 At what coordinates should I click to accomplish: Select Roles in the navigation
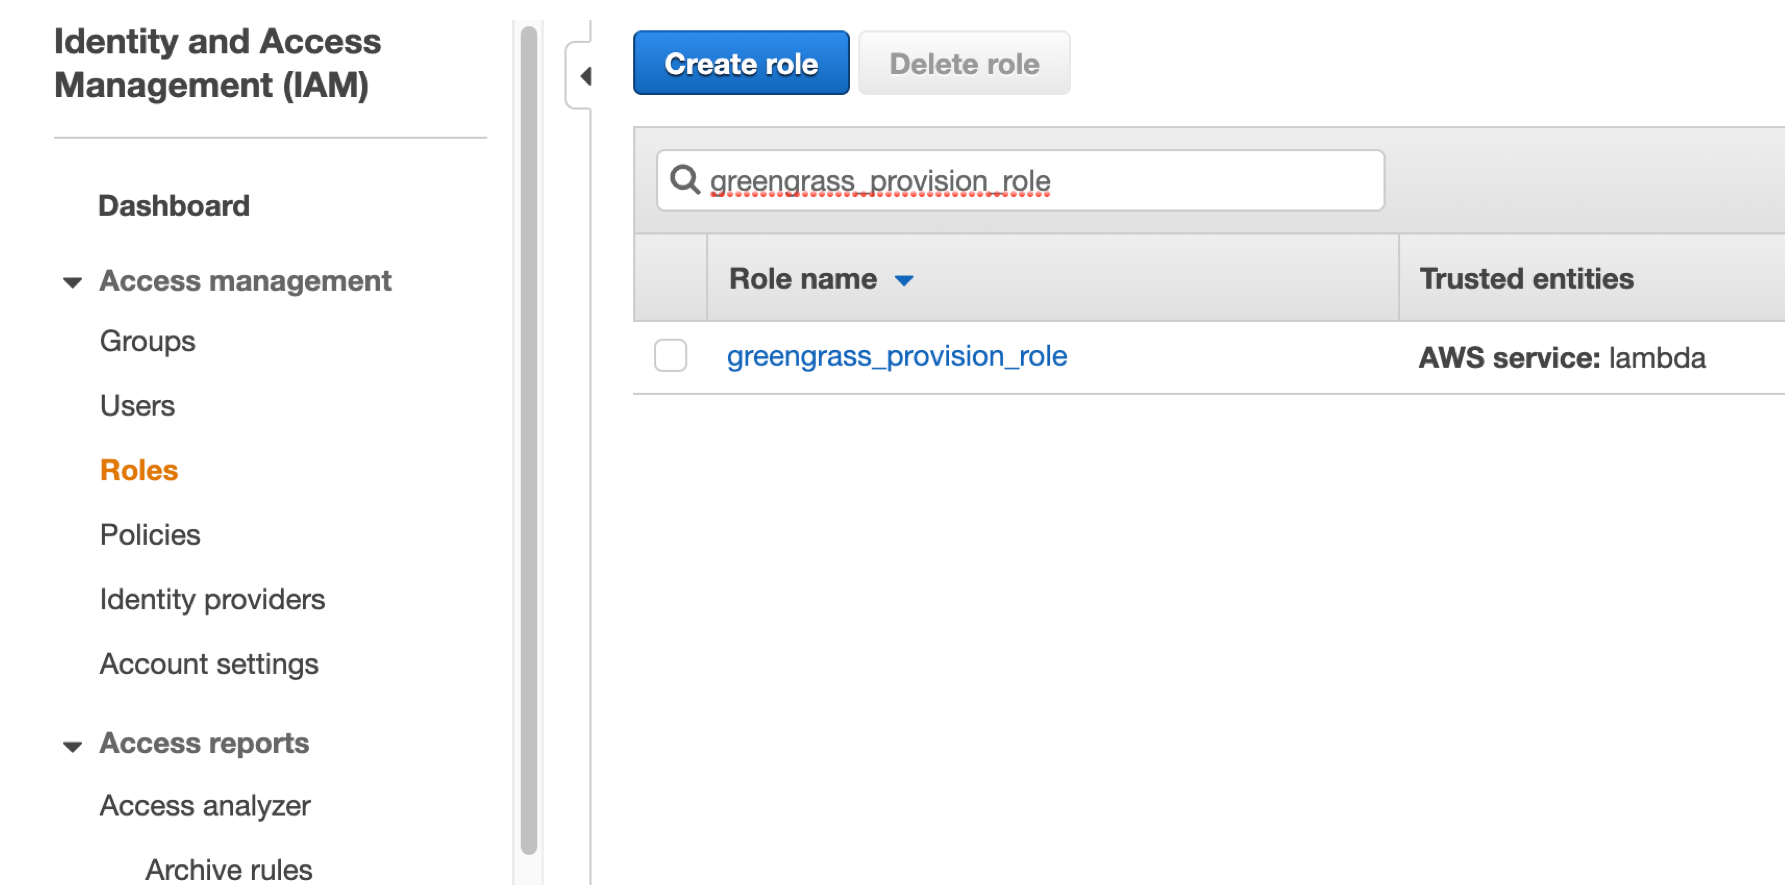click(139, 470)
